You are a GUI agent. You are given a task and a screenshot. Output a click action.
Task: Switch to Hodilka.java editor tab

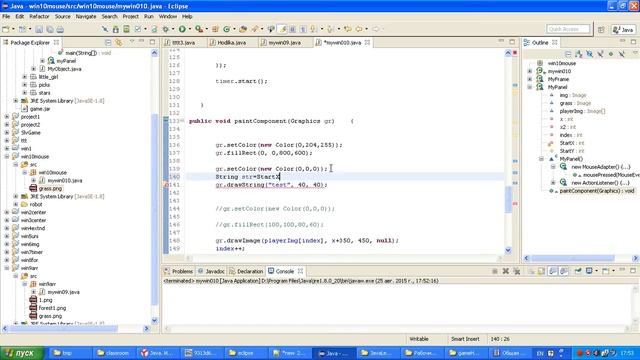(231, 42)
